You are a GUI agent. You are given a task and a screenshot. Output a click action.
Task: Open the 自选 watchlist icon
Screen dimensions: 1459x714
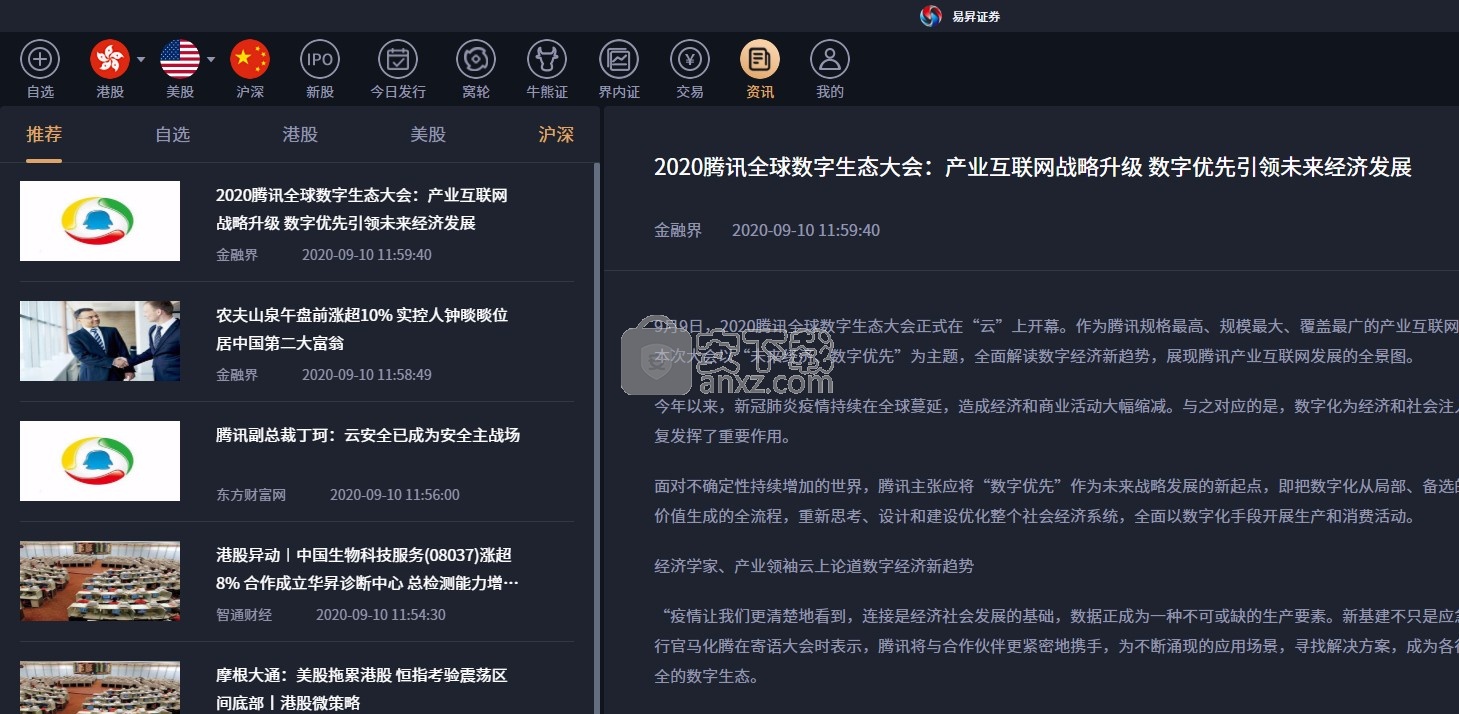pyautogui.click(x=40, y=60)
